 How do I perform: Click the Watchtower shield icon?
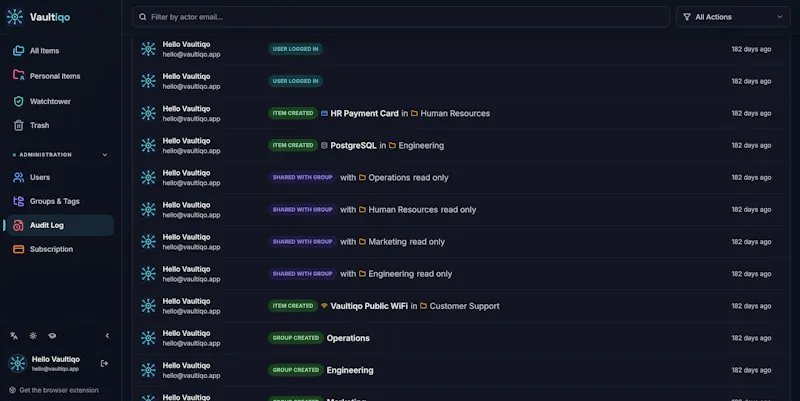(18, 101)
